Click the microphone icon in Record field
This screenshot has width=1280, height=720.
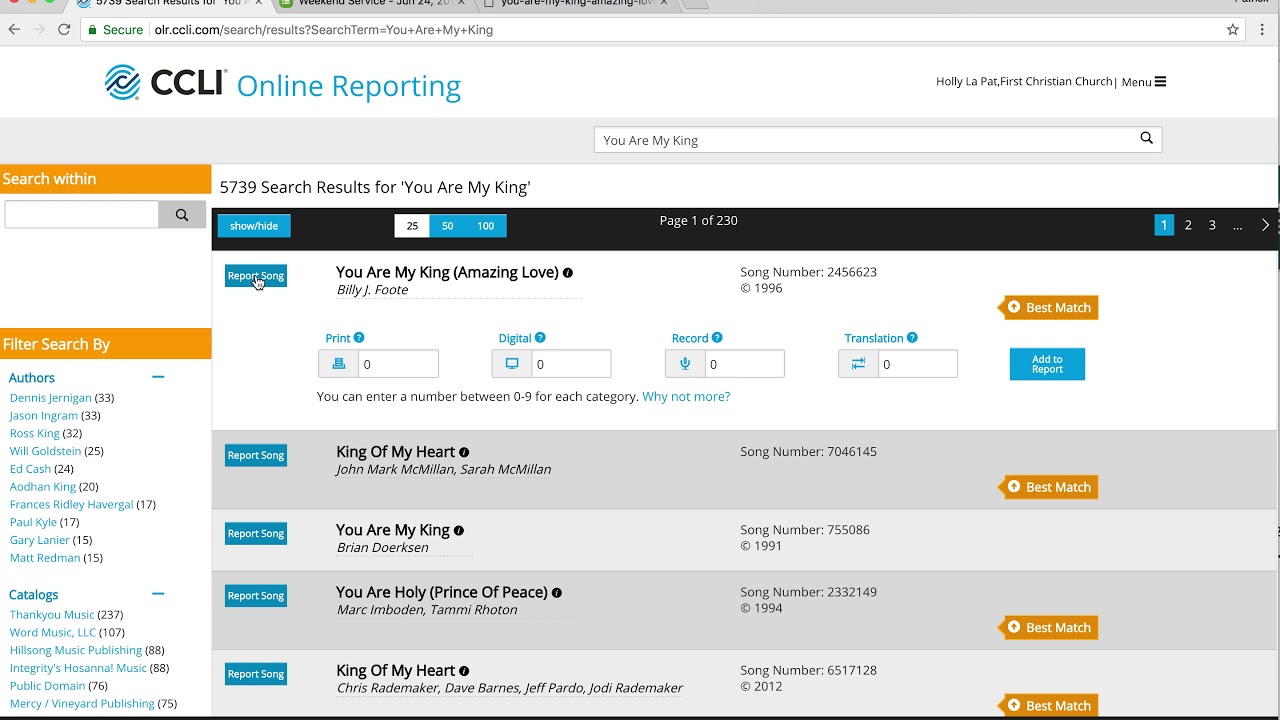(x=685, y=364)
